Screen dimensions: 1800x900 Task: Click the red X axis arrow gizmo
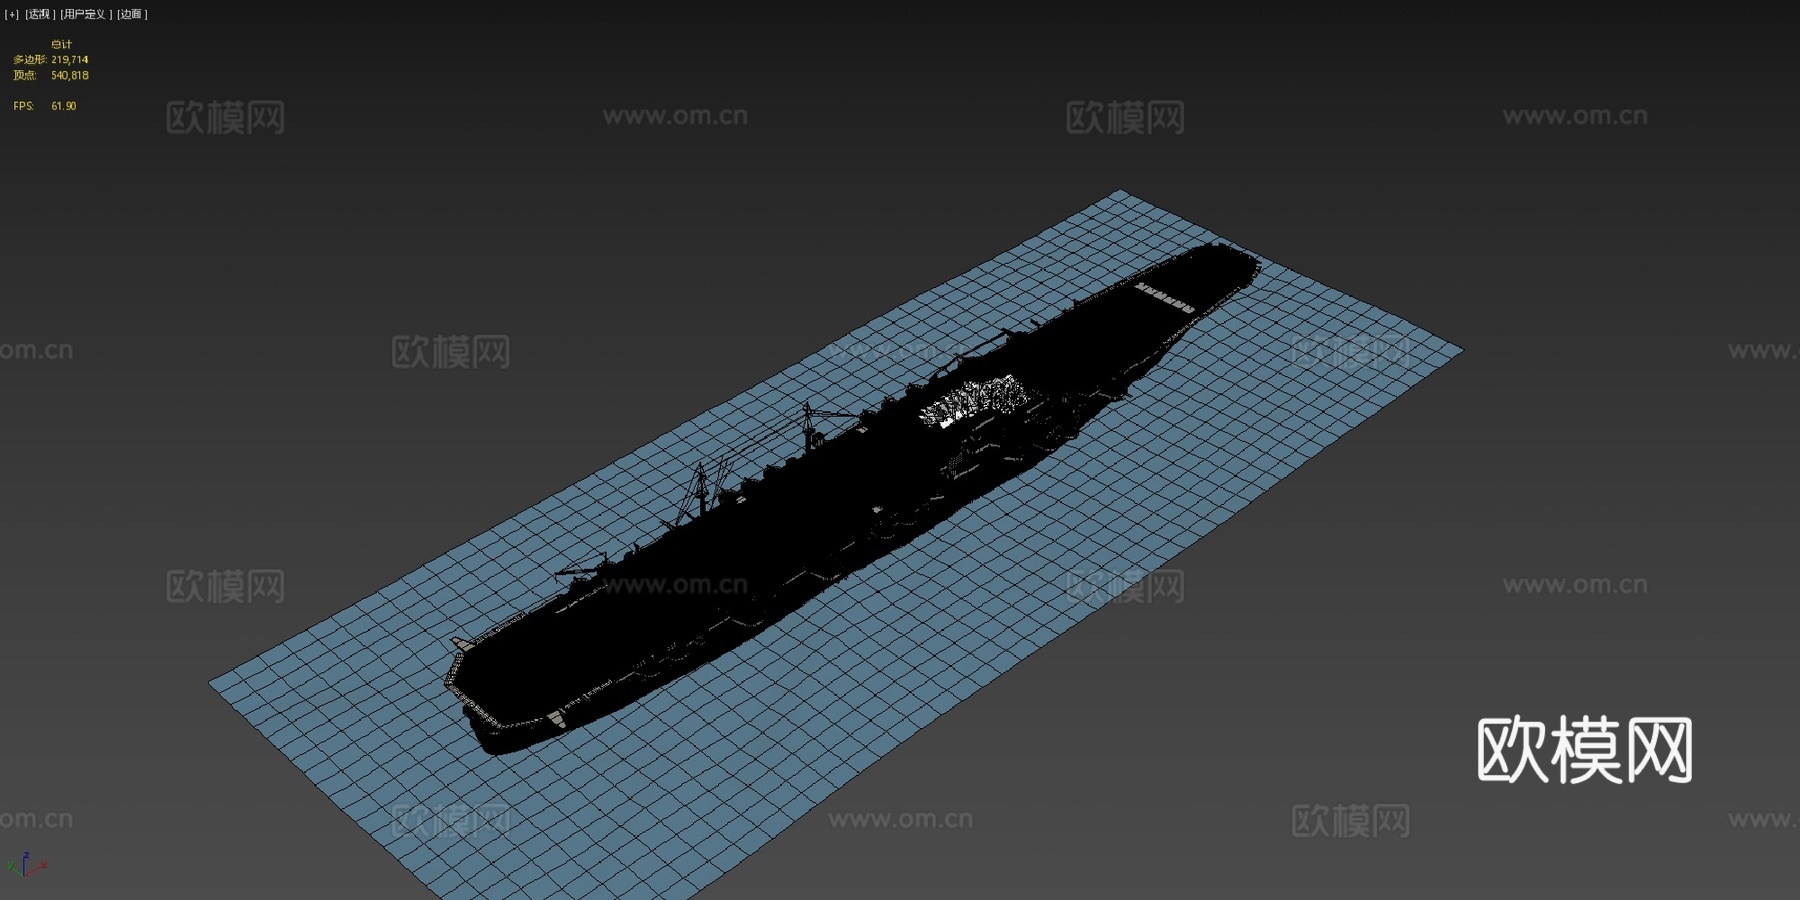click(43, 864)
